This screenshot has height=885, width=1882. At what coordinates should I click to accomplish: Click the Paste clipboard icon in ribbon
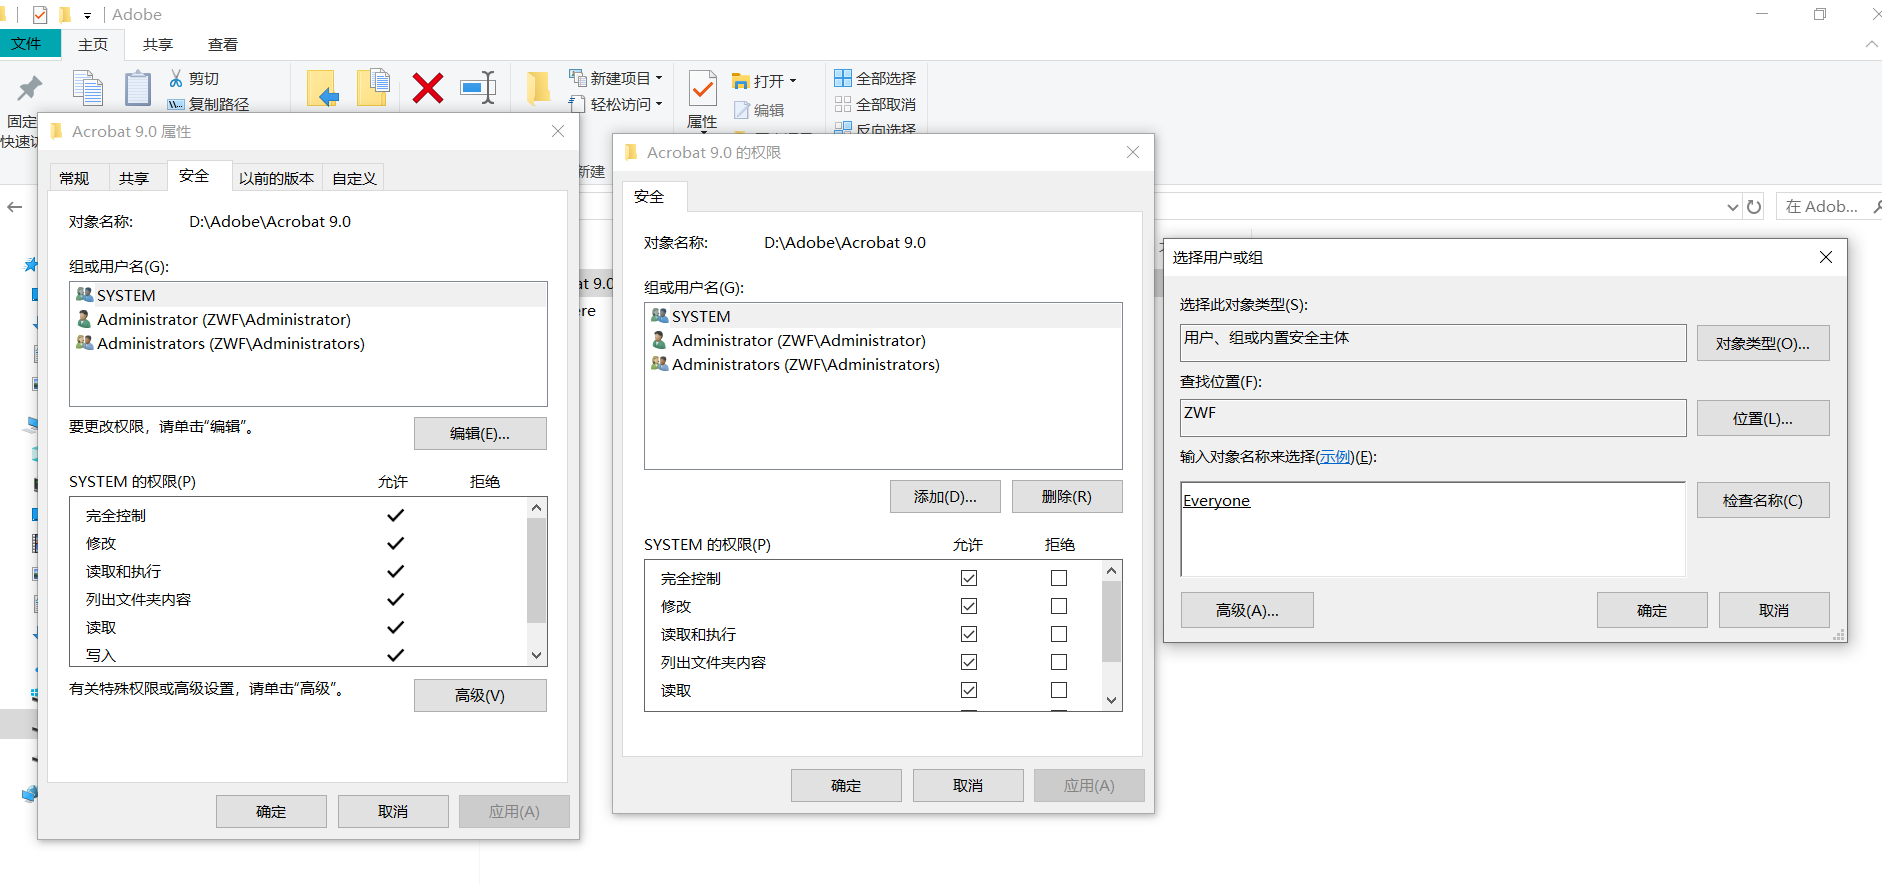[138, 88]
